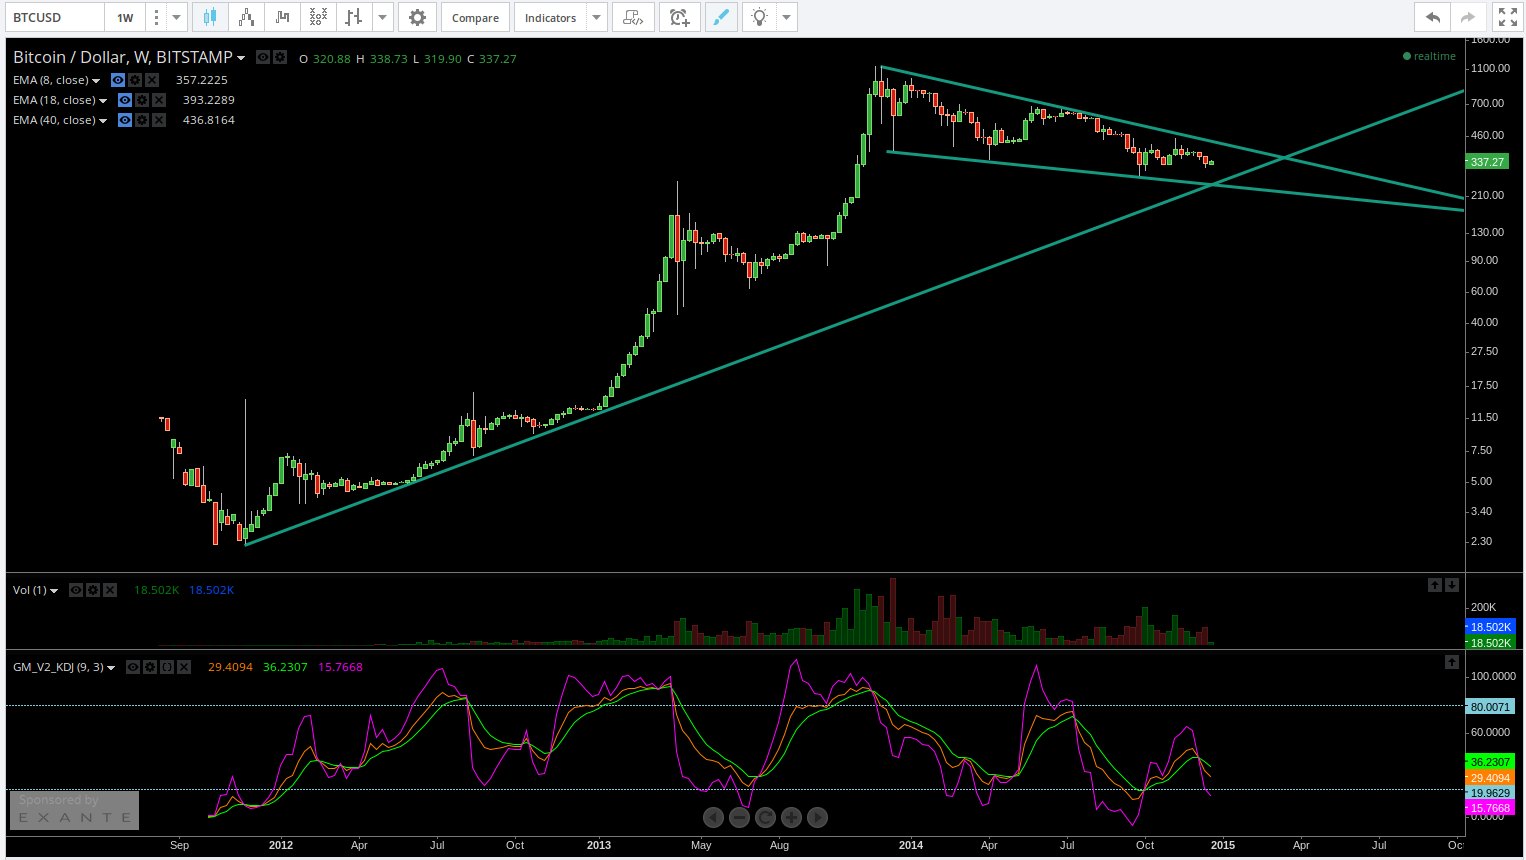1526x860 pixels.
Task: Open settings for Bitcoin / Dollar series
Action: tap(280, 58)
